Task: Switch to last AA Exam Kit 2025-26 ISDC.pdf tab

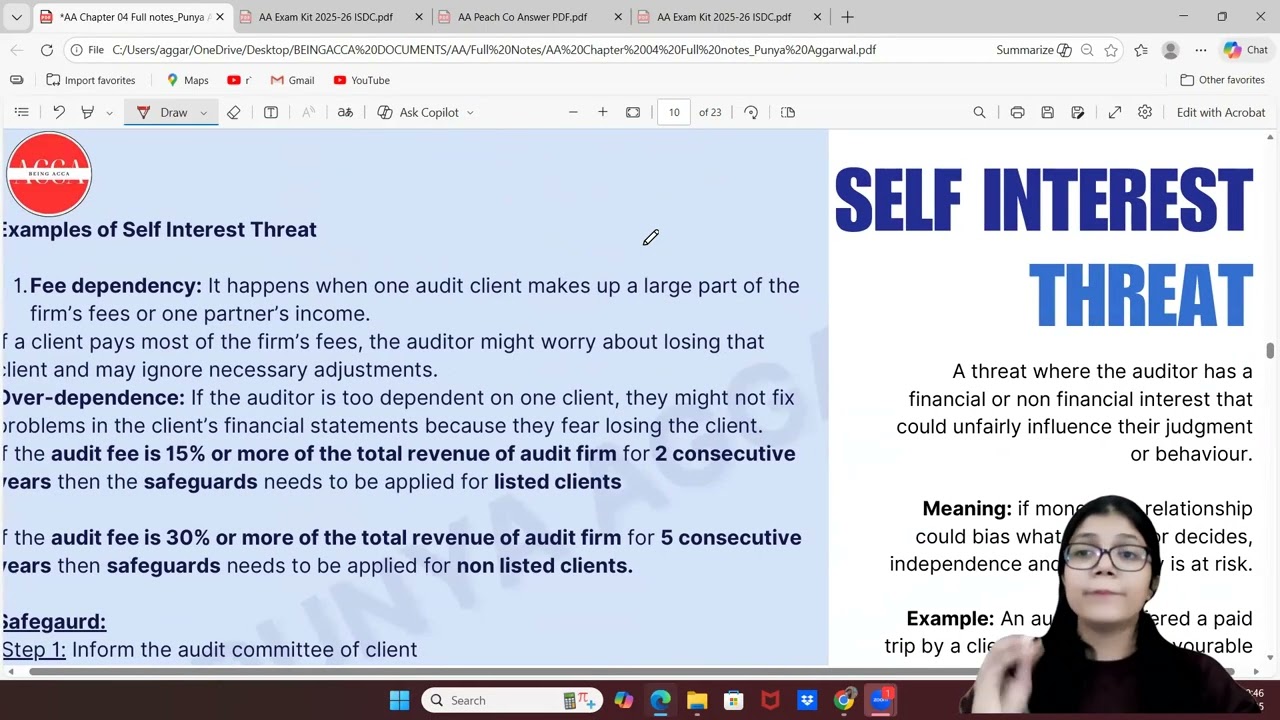Action: point(724,17)
